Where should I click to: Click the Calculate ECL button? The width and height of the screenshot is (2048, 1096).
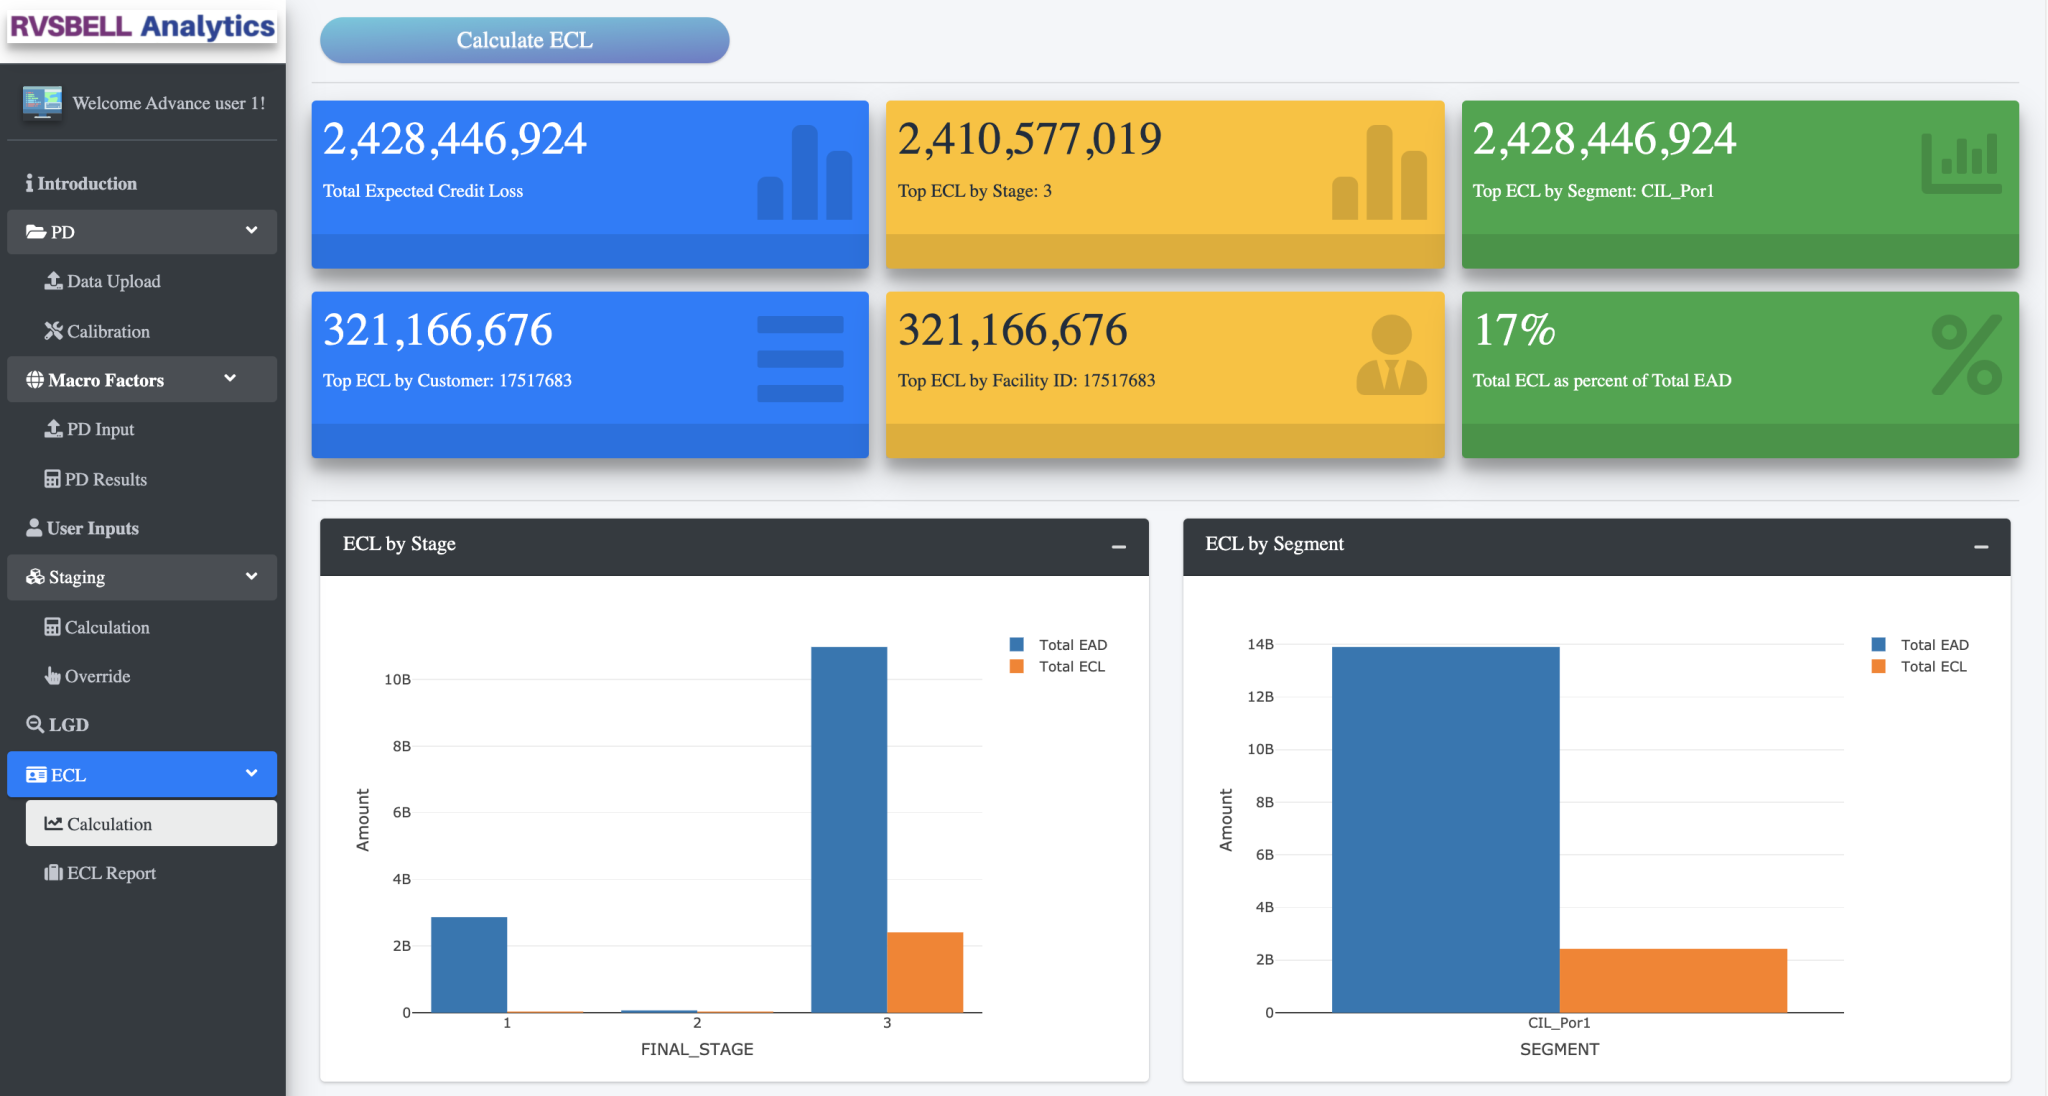524,40
